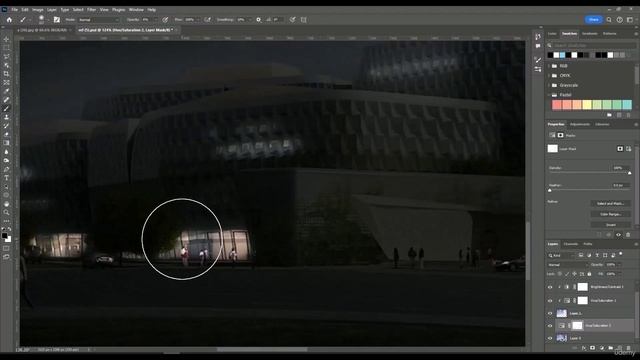Open the Image menu

pyautogui.click(x=38, y=9)
